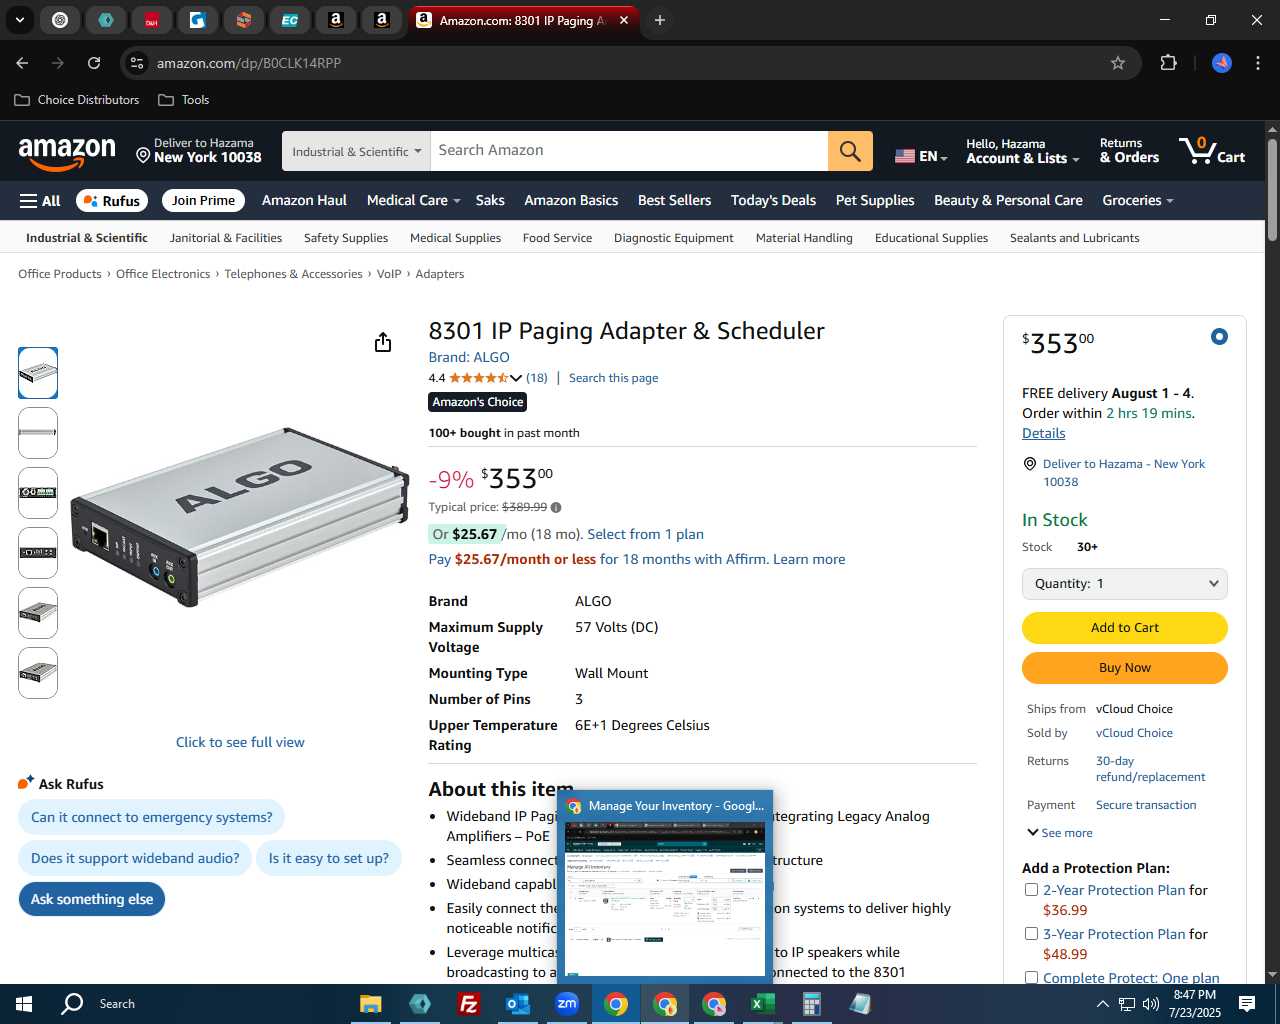Open the Quantity dropdown
Viewport: 1280px width, 1024px height.
[1125, 584]
